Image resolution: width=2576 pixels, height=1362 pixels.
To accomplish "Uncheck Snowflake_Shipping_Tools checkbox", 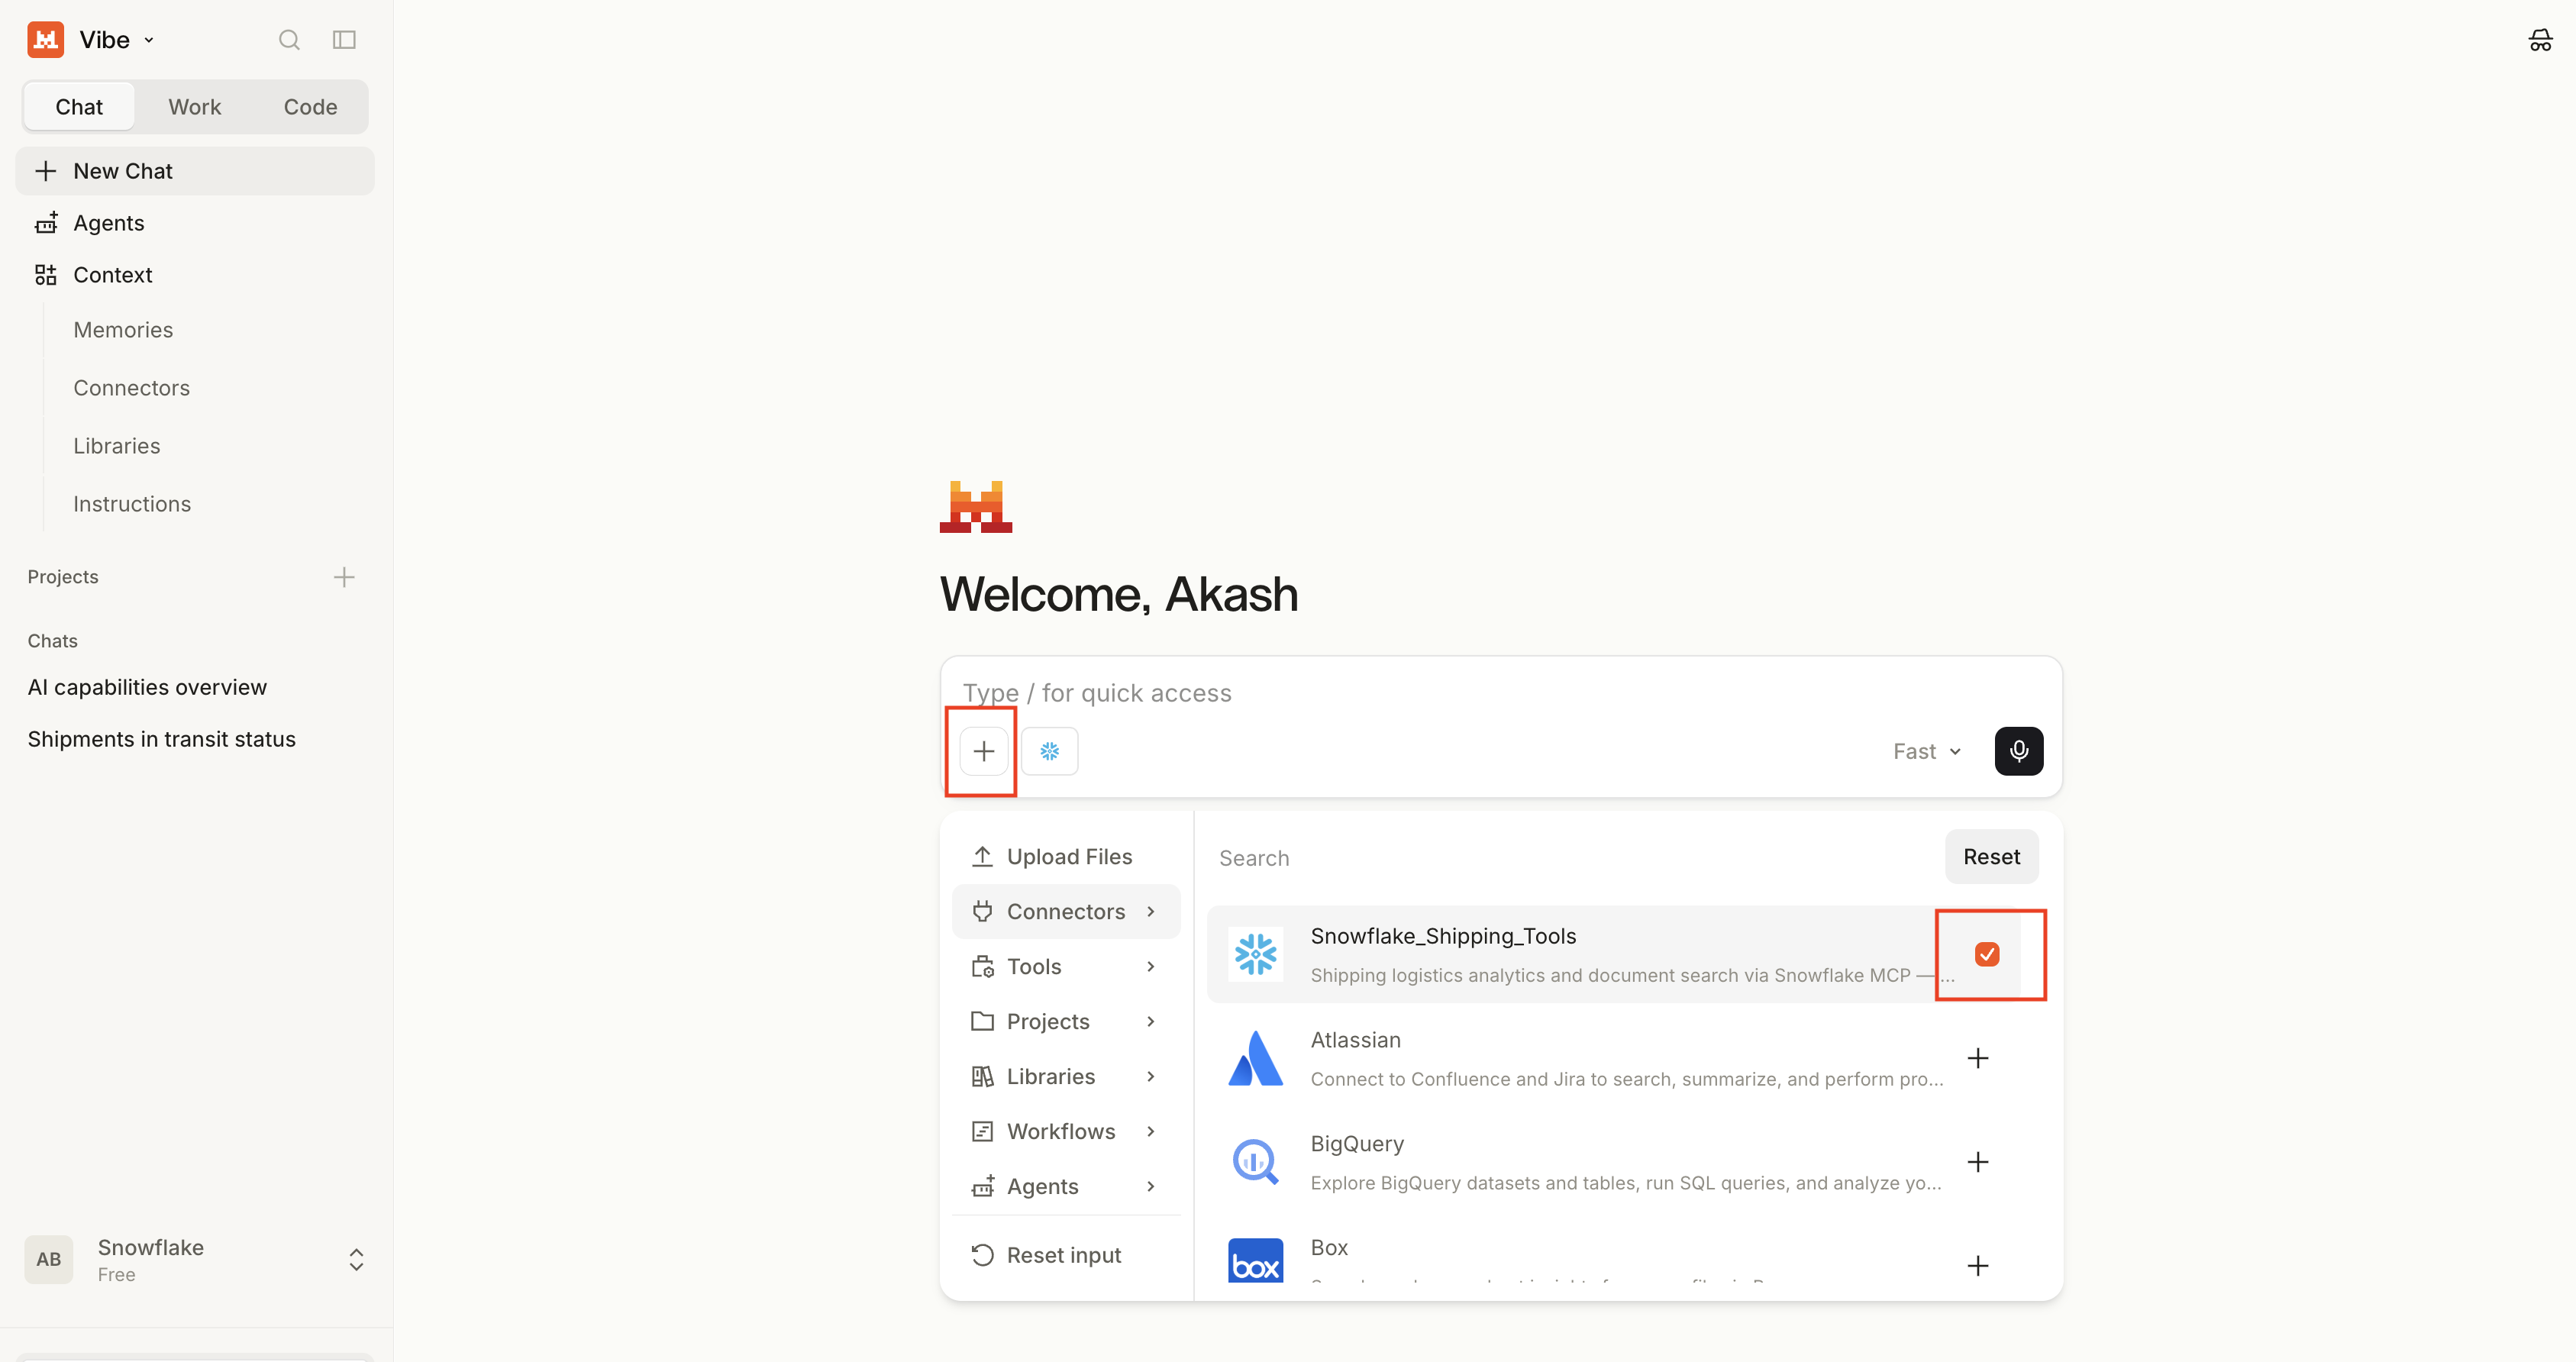I will (x=1987, y=955).
